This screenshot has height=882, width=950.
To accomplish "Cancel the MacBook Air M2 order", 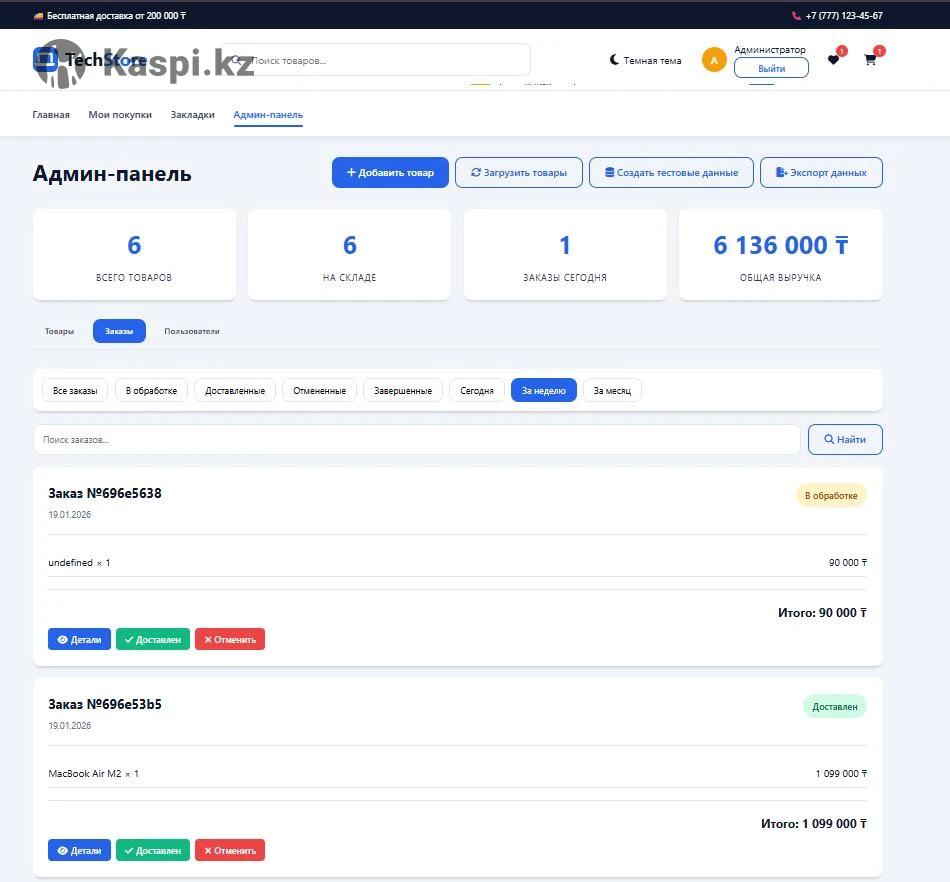I will pos(229,850).
